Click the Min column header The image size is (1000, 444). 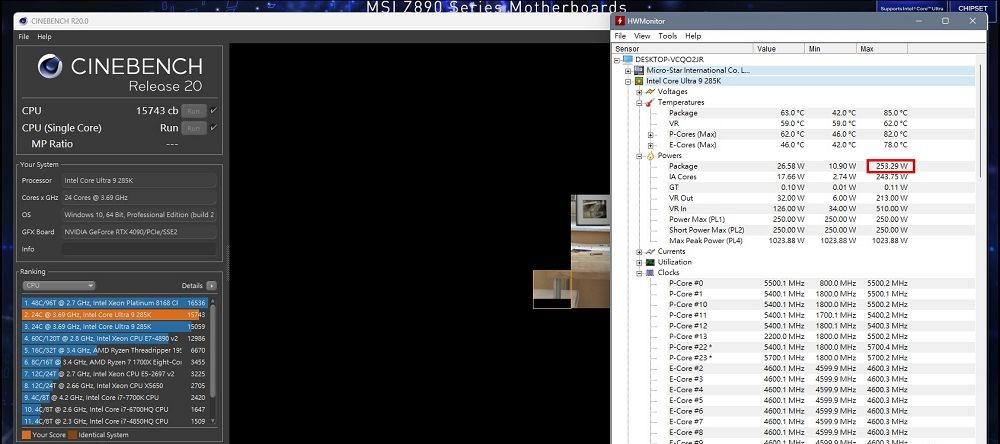tap(830, 48)
